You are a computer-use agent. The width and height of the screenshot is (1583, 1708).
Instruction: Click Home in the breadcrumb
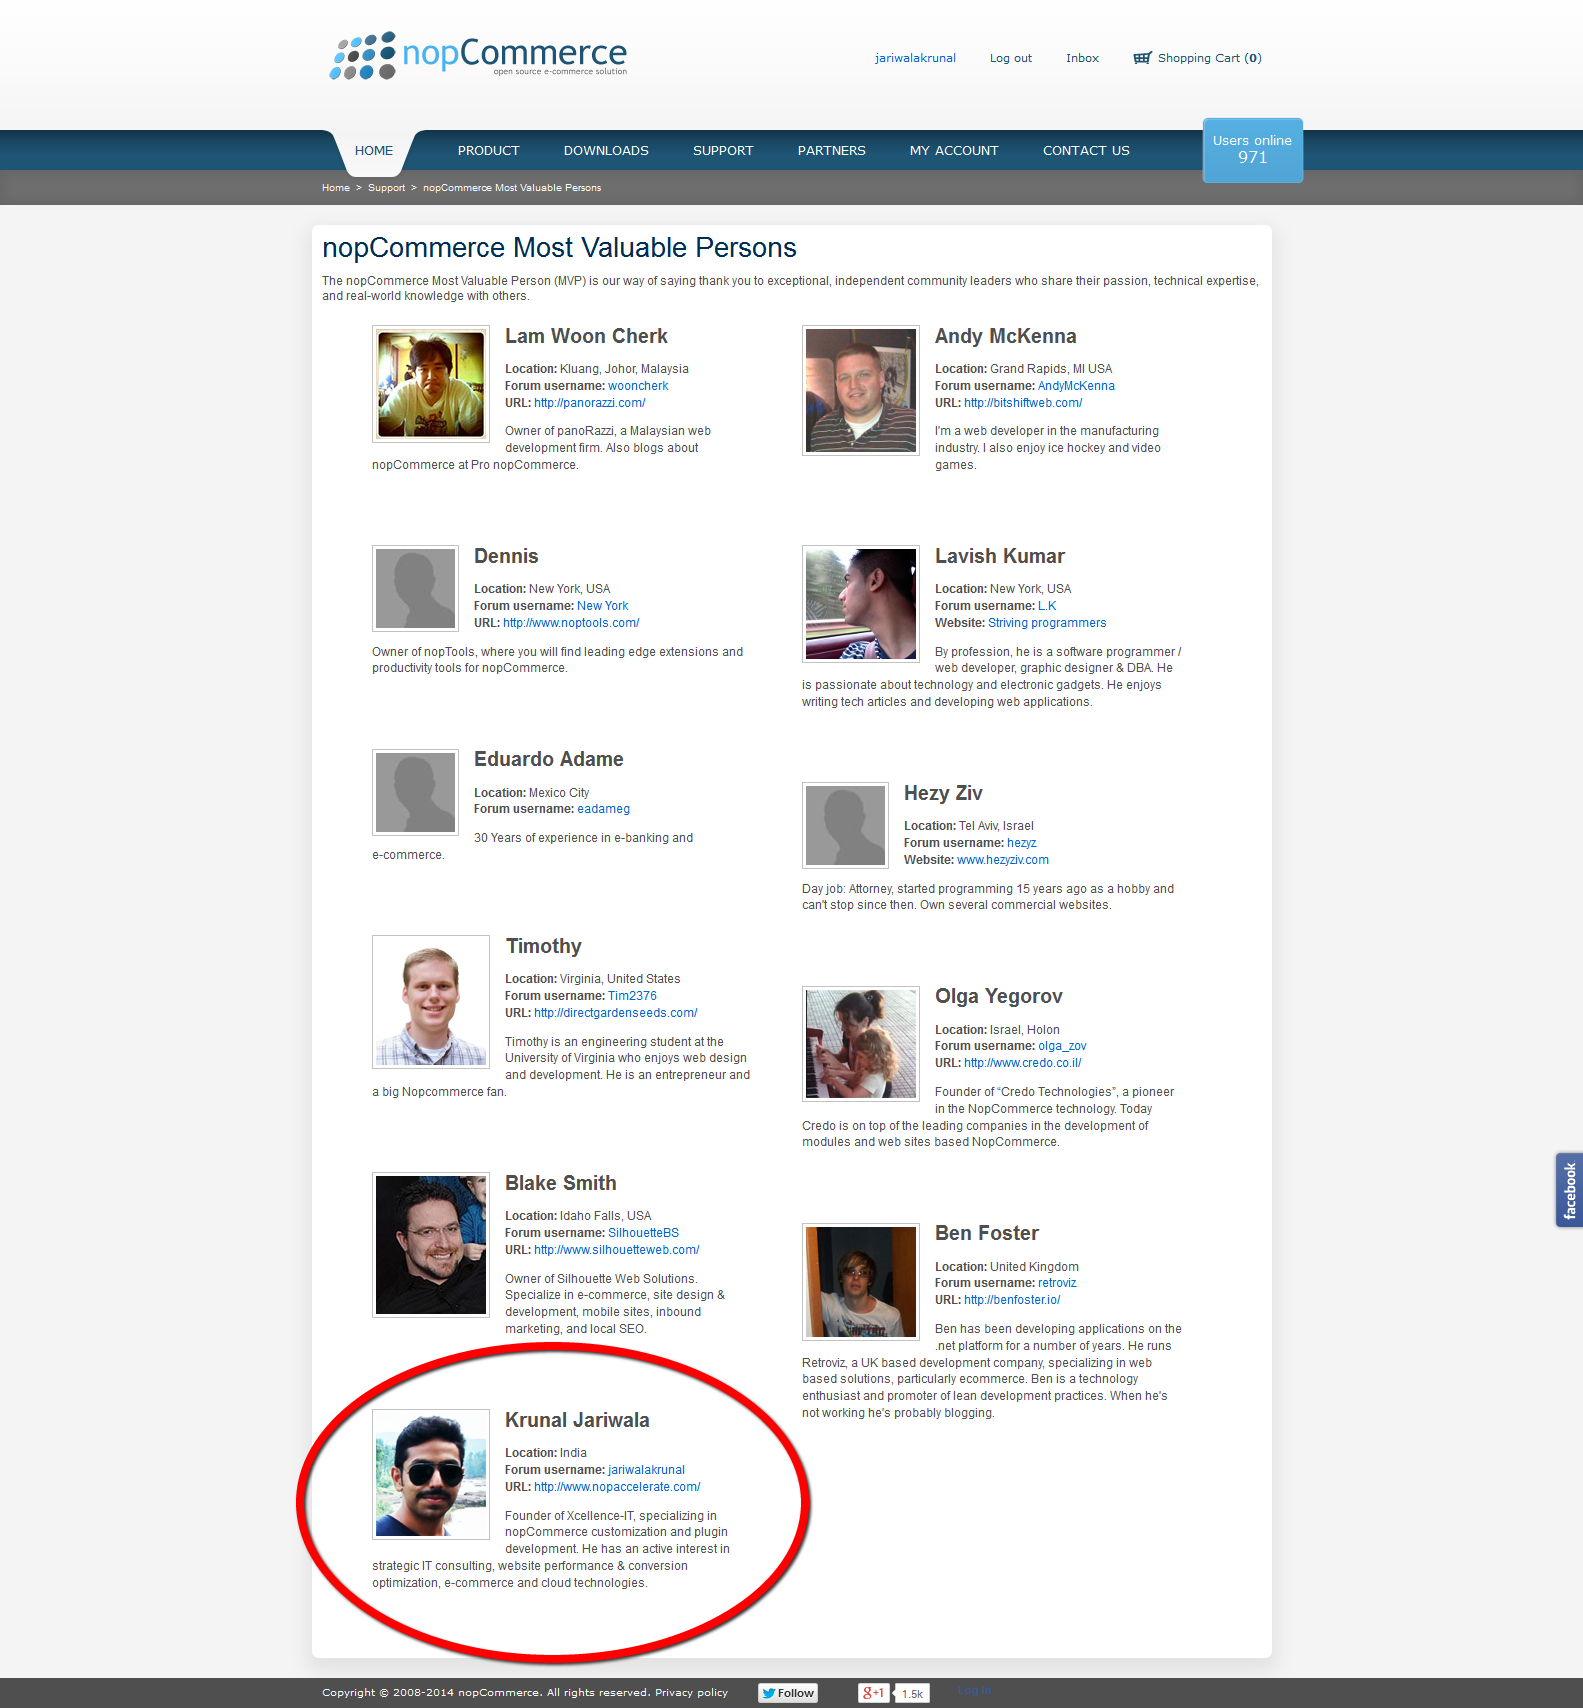coord(336,188)
